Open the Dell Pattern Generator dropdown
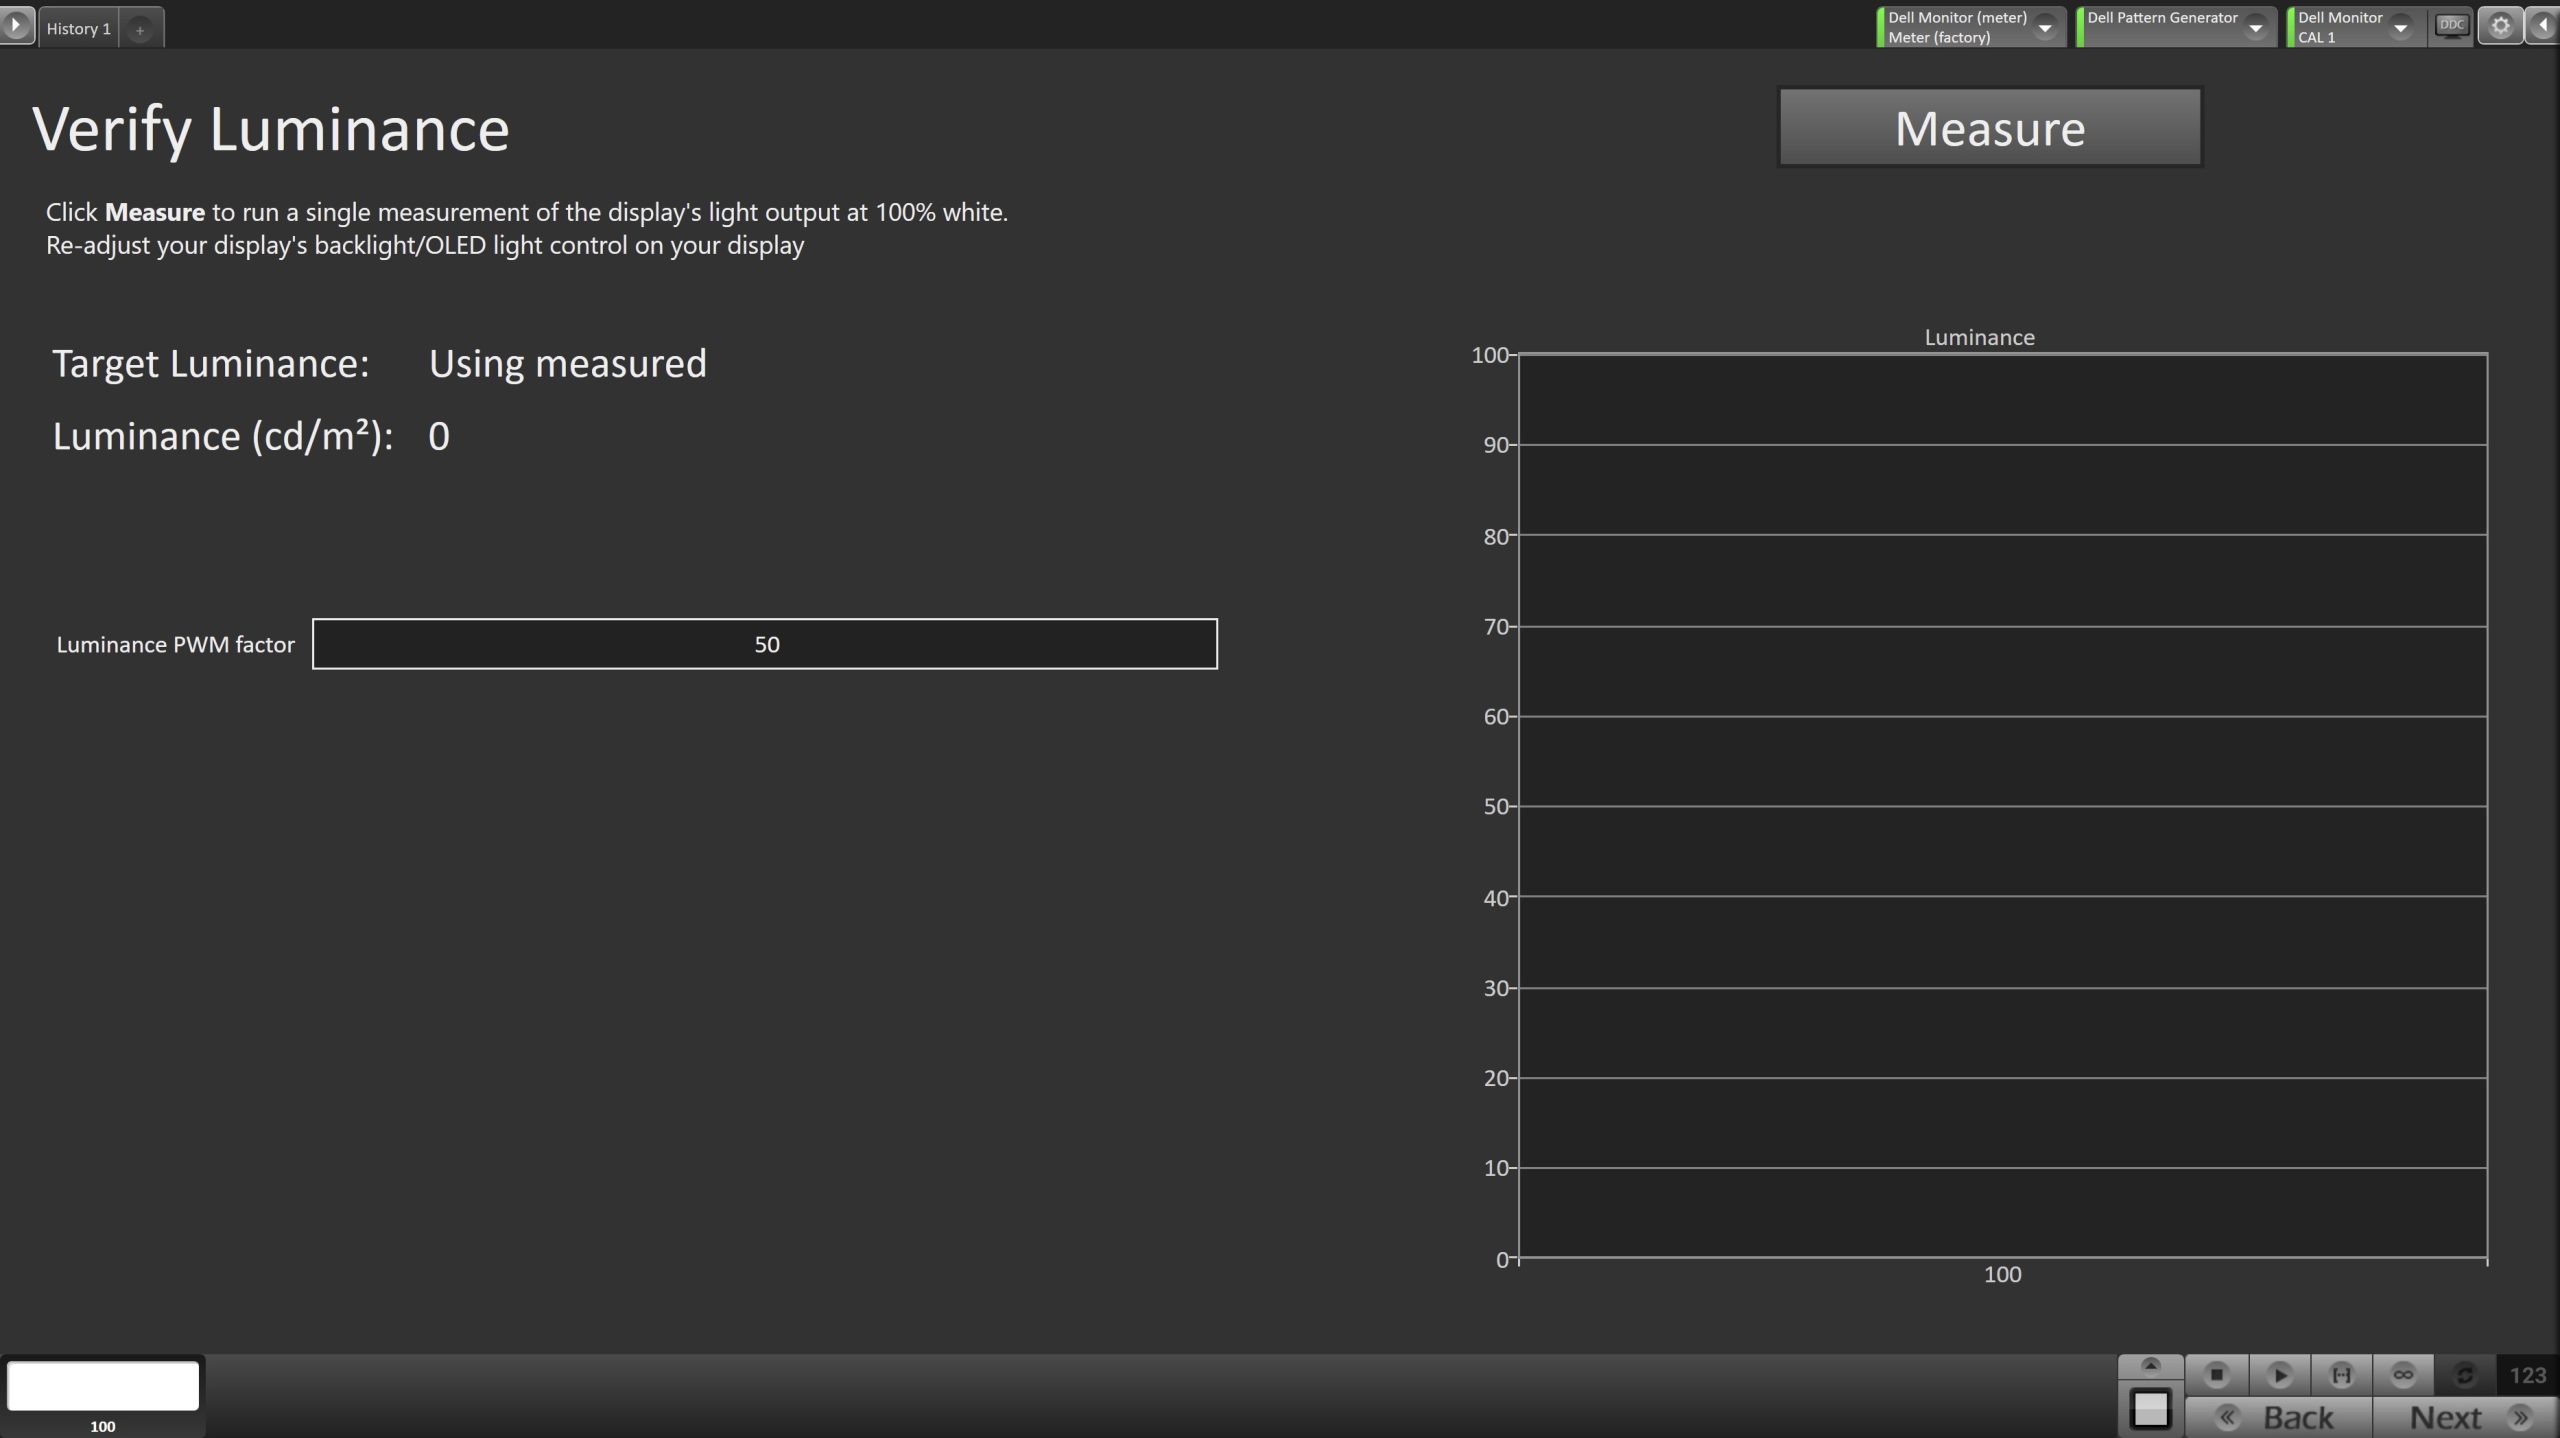This screenshot has height=1438, width=2560. [x=2176, y=27]
